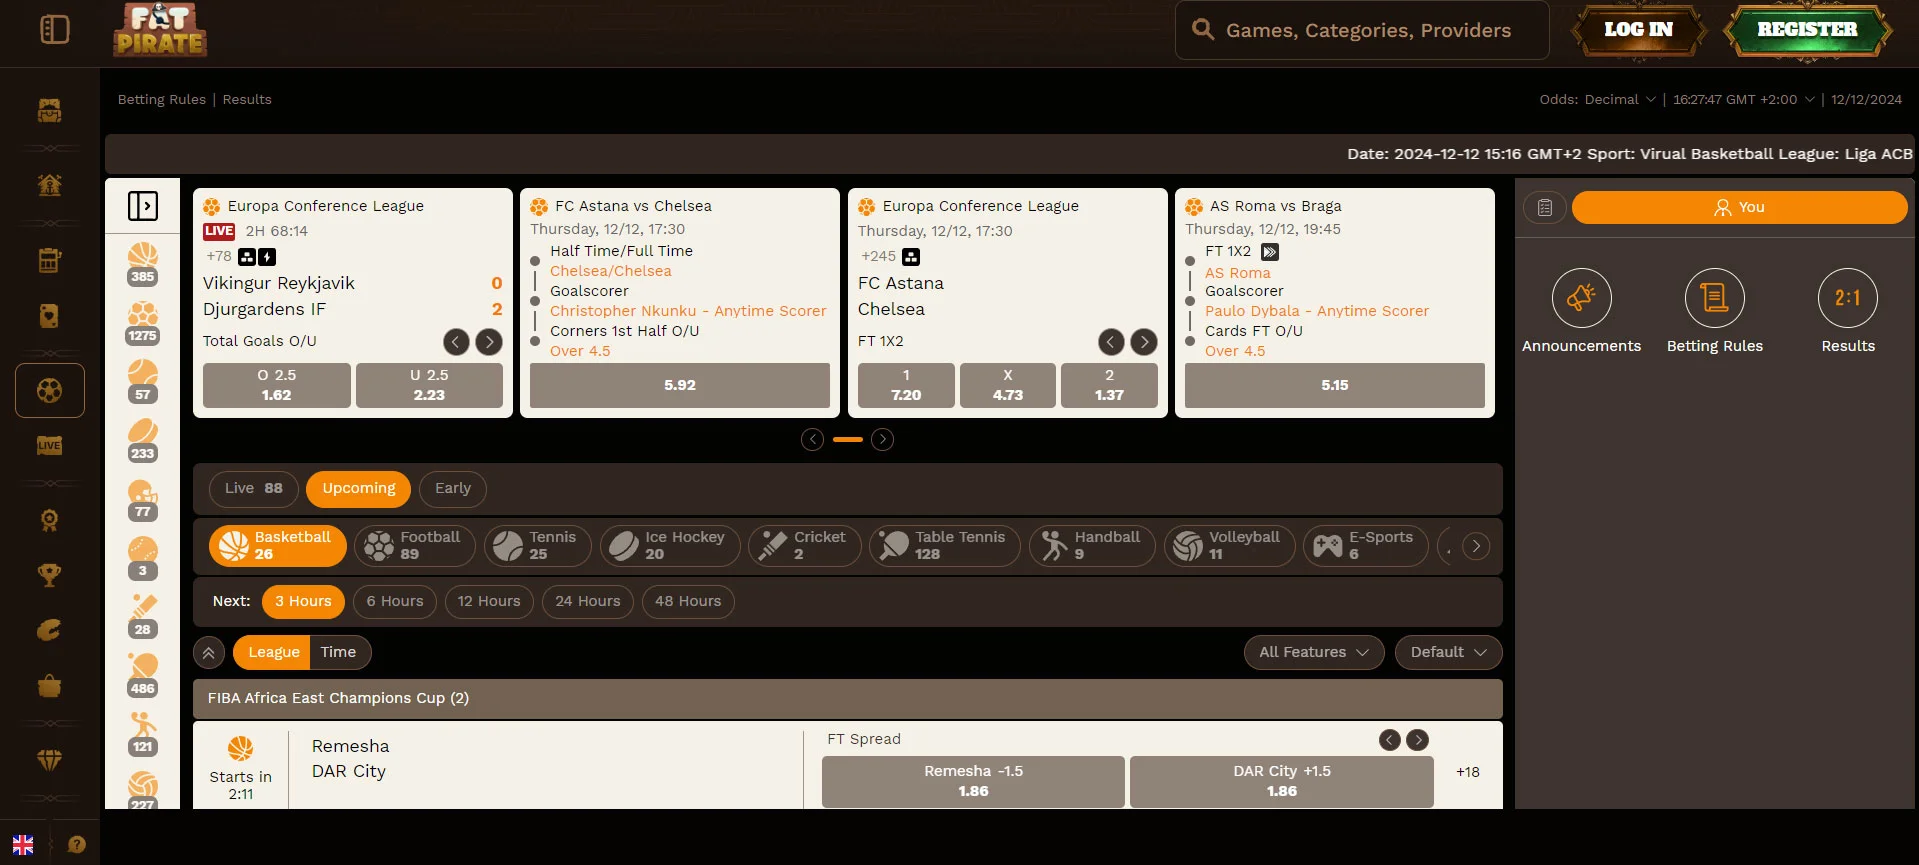Select the sport icon with 77 events
Screen dimensions: 1919x865
pyautogui.click(x=143, y=499)
